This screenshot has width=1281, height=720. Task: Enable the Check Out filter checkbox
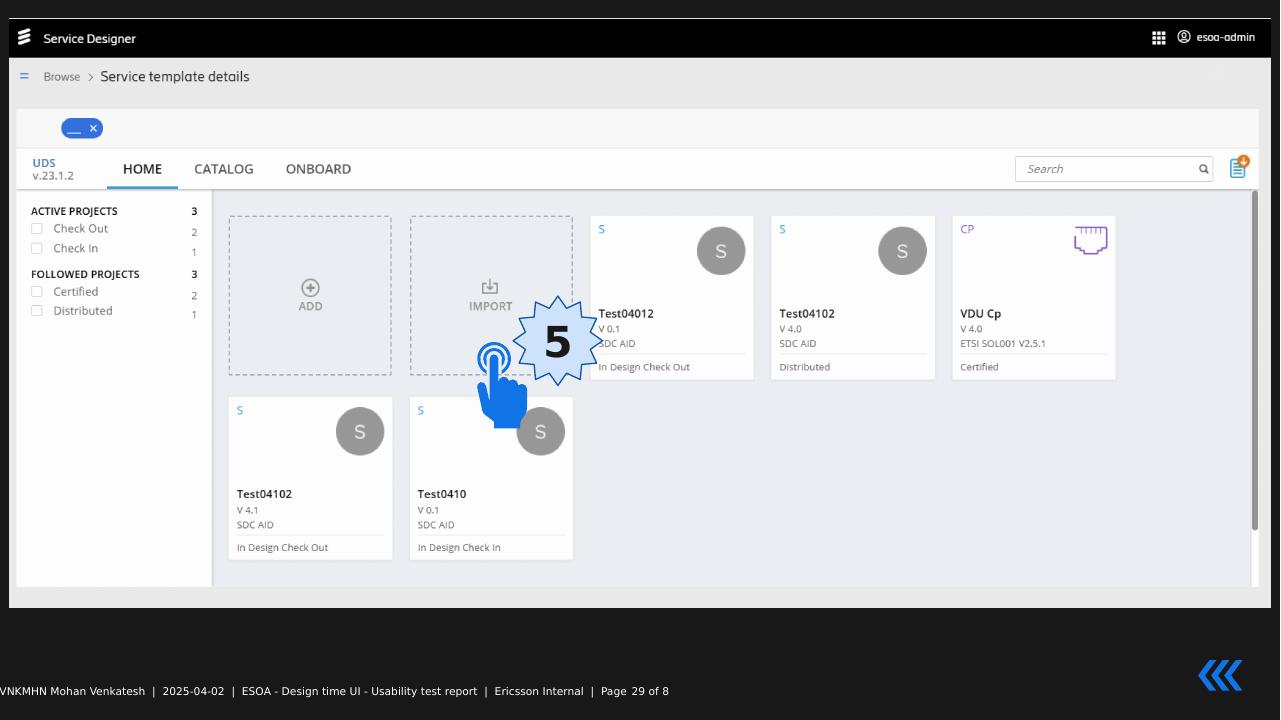click(37, 229)
